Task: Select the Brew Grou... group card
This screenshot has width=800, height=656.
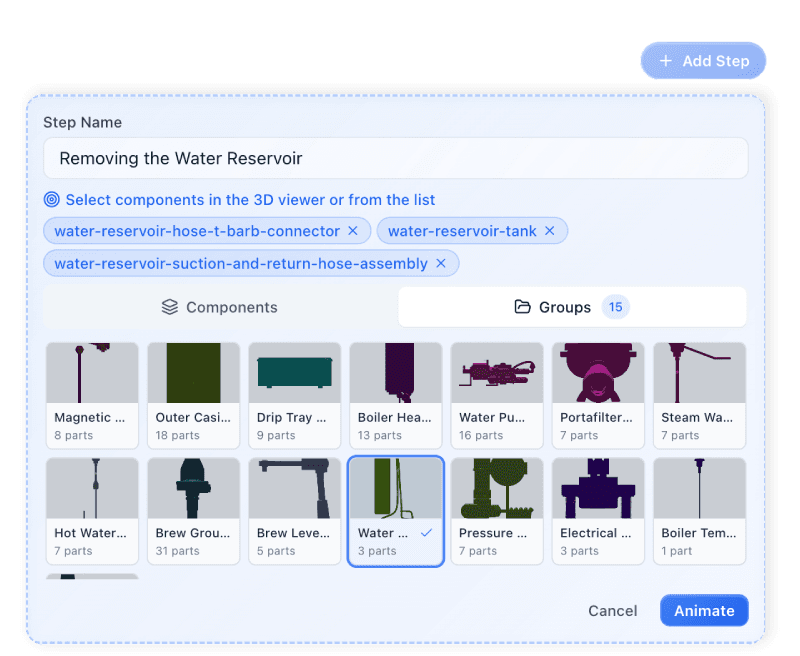Action: [193, 511]
